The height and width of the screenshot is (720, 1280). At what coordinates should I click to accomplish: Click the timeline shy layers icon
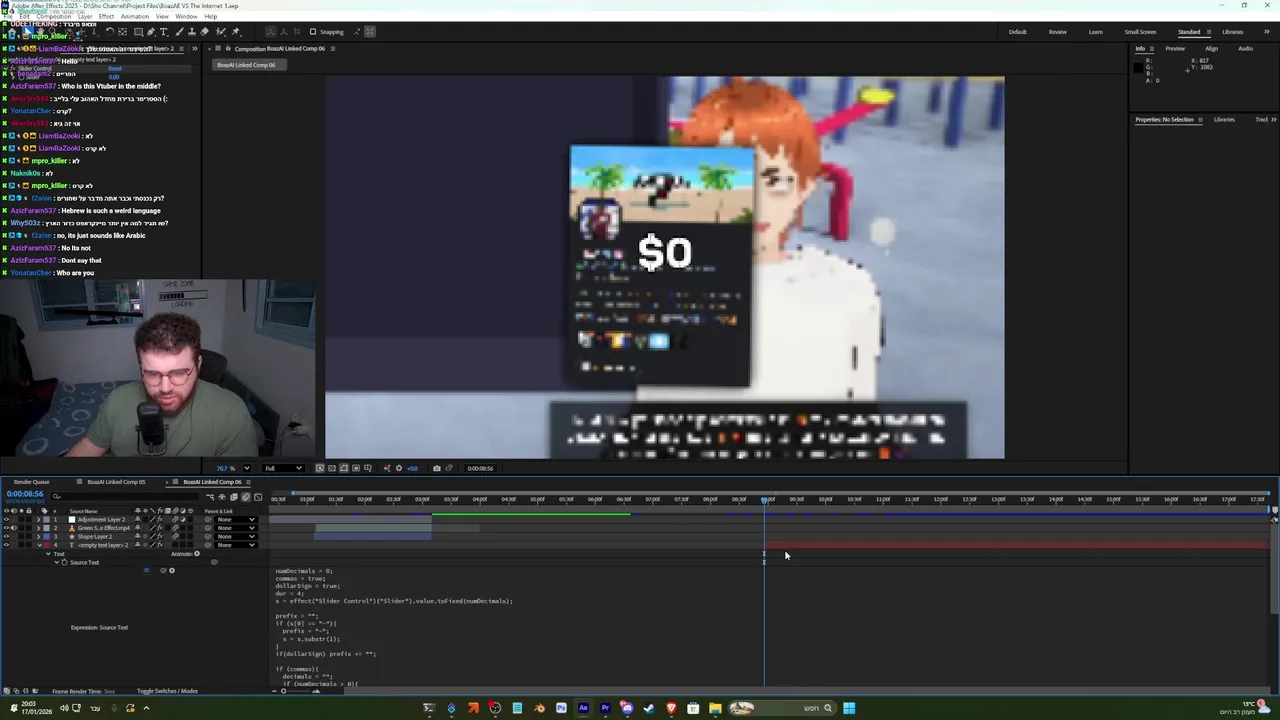(222, 497)
